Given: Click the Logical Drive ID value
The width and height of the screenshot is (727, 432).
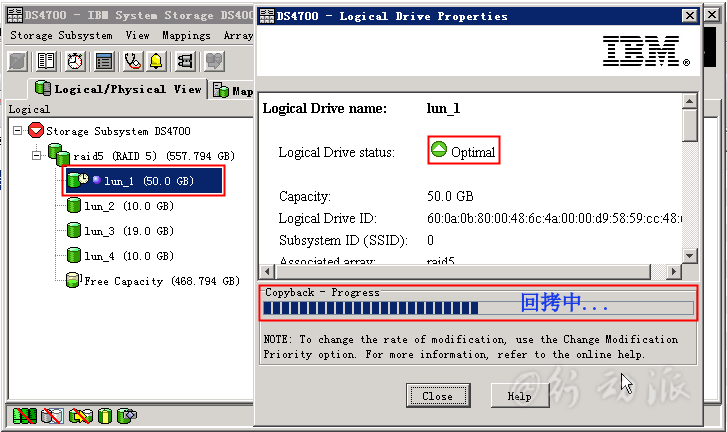Looking at the screenshot, I should click(554, 218).
